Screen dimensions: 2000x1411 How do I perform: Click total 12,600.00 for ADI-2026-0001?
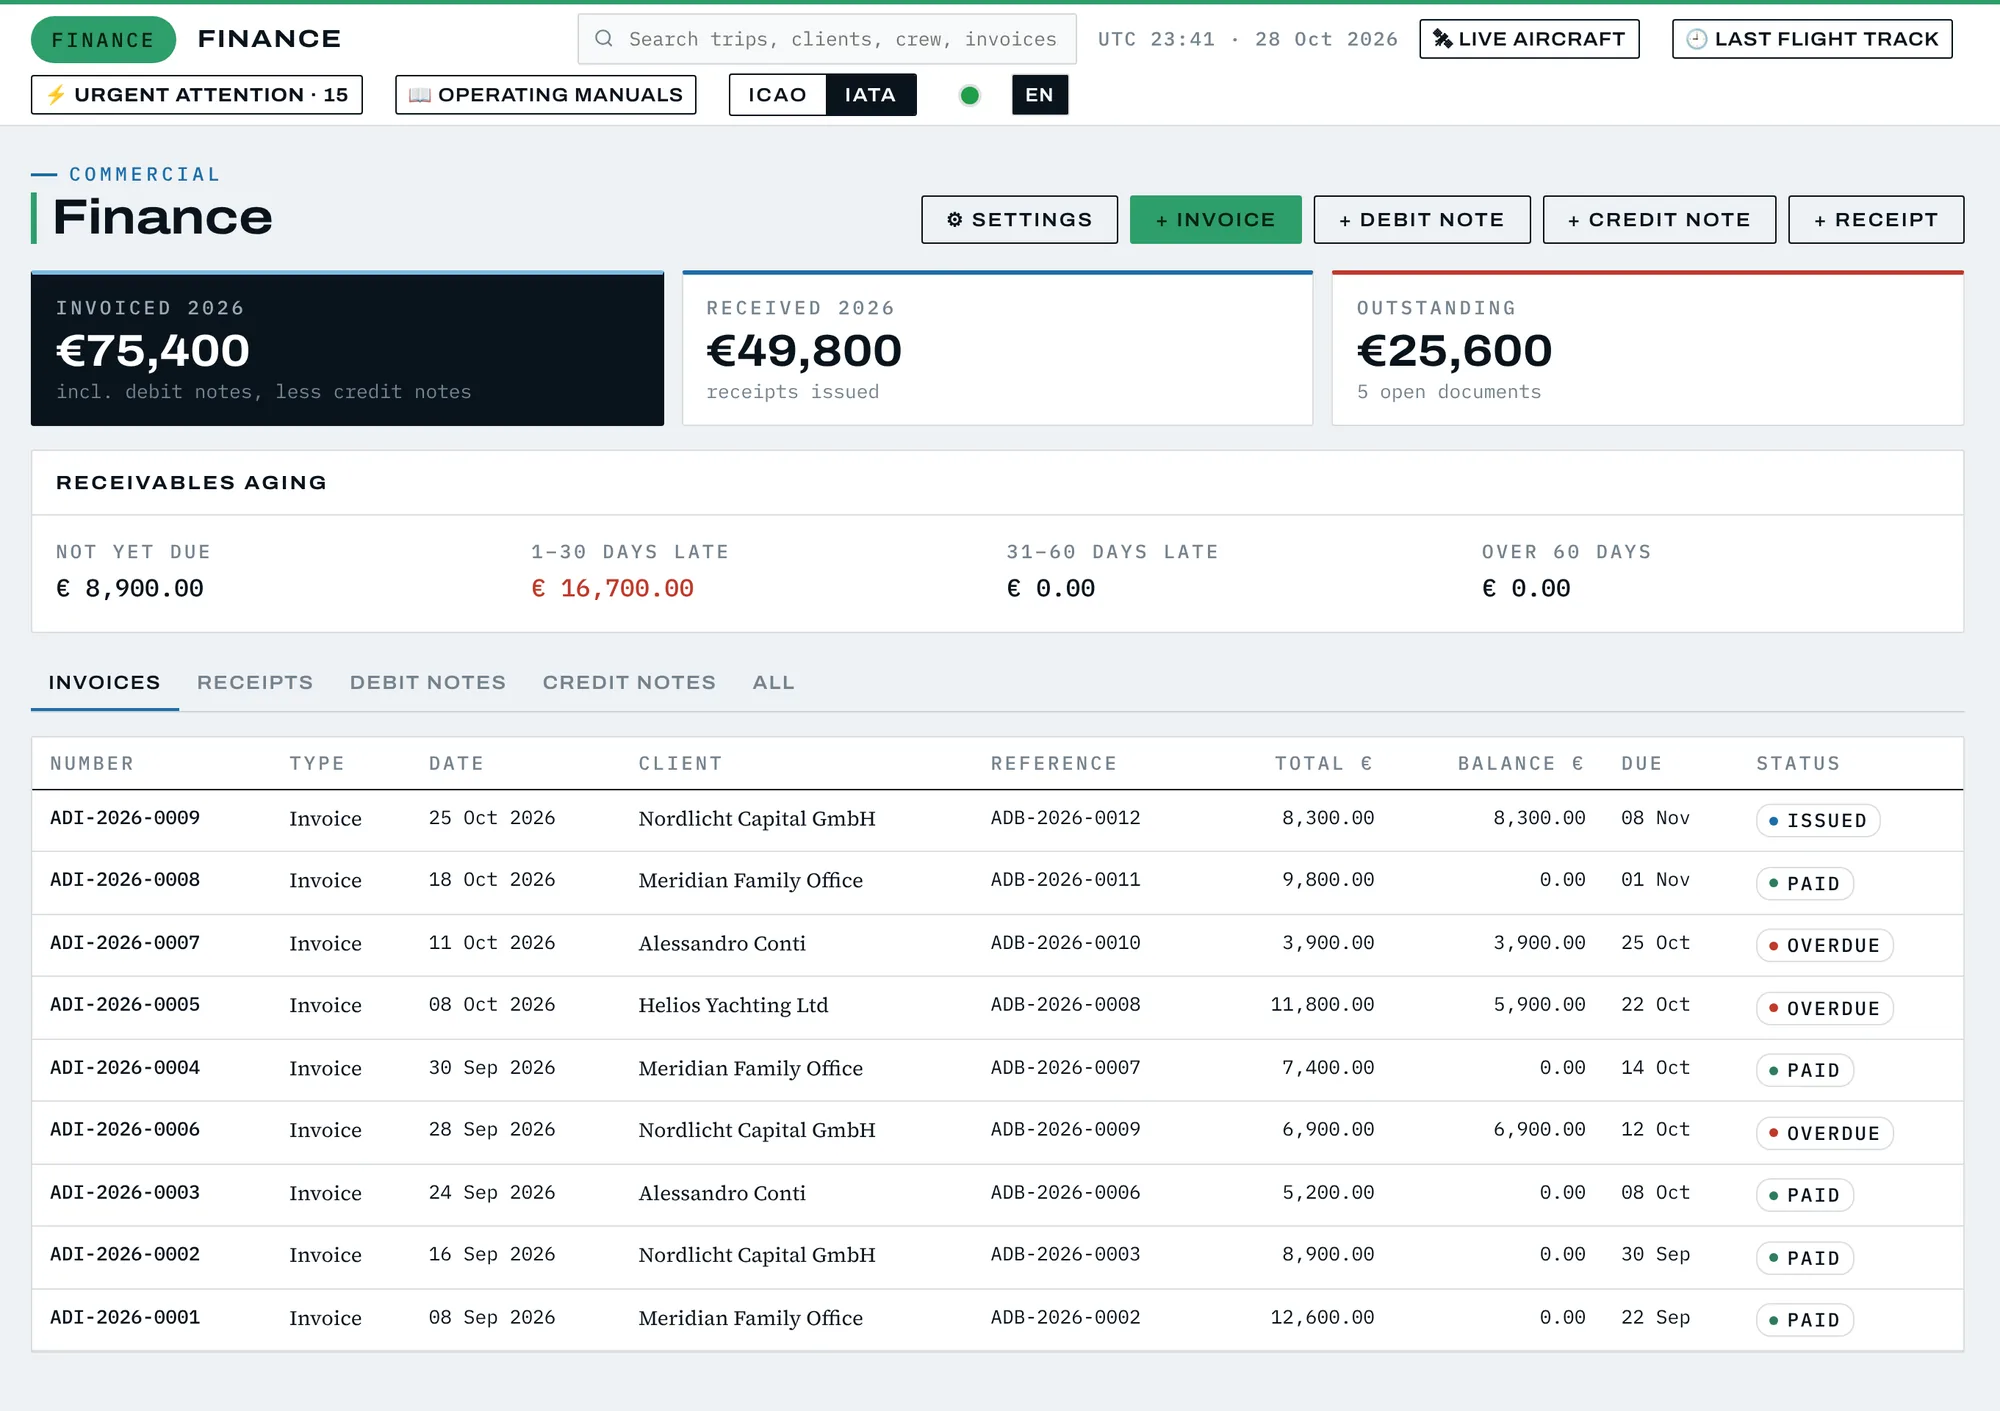[1322, 1318]
